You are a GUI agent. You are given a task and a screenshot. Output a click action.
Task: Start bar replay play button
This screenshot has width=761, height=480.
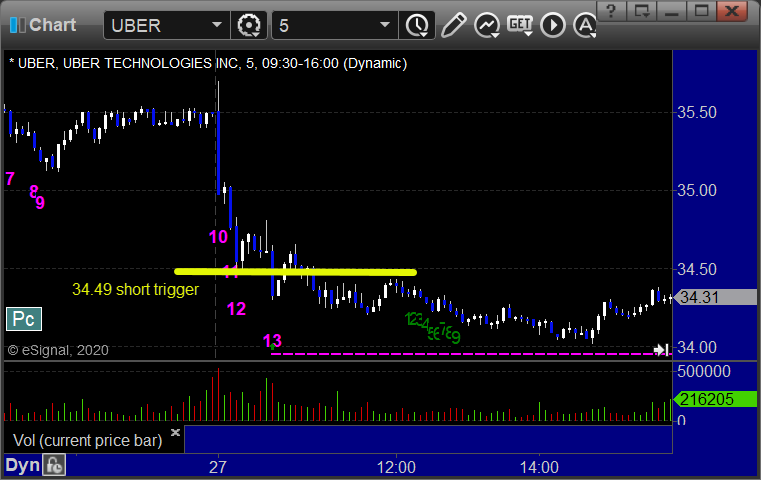(x=553, y=25)
